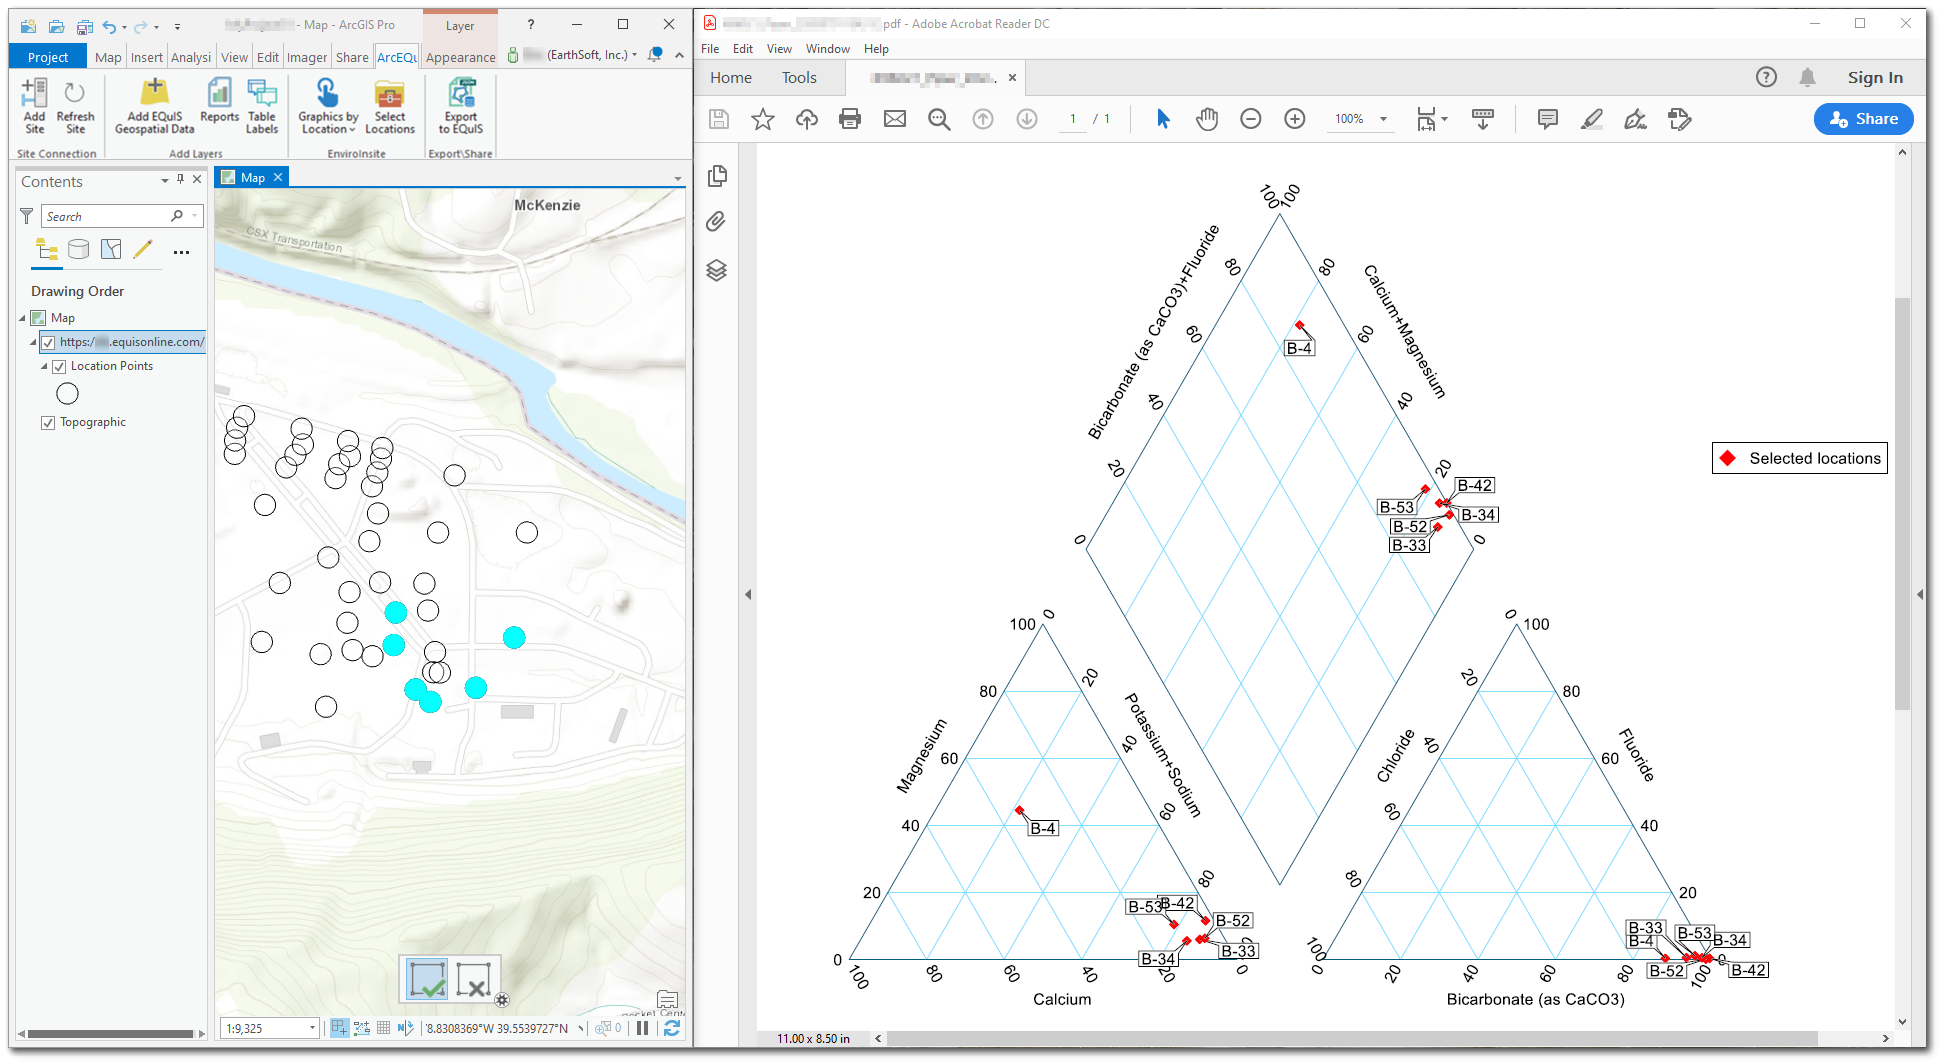Click the Share button in Acrobat
This screenshot has height=1064, width=1942.
tap(1863, 118)
